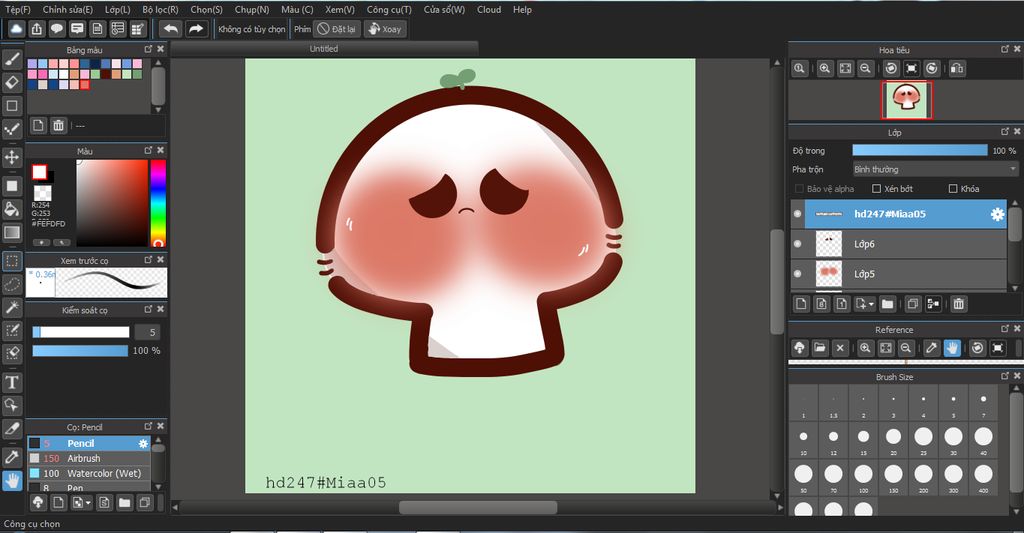Select the Eraser tool in left toolbar

[12, 82]
